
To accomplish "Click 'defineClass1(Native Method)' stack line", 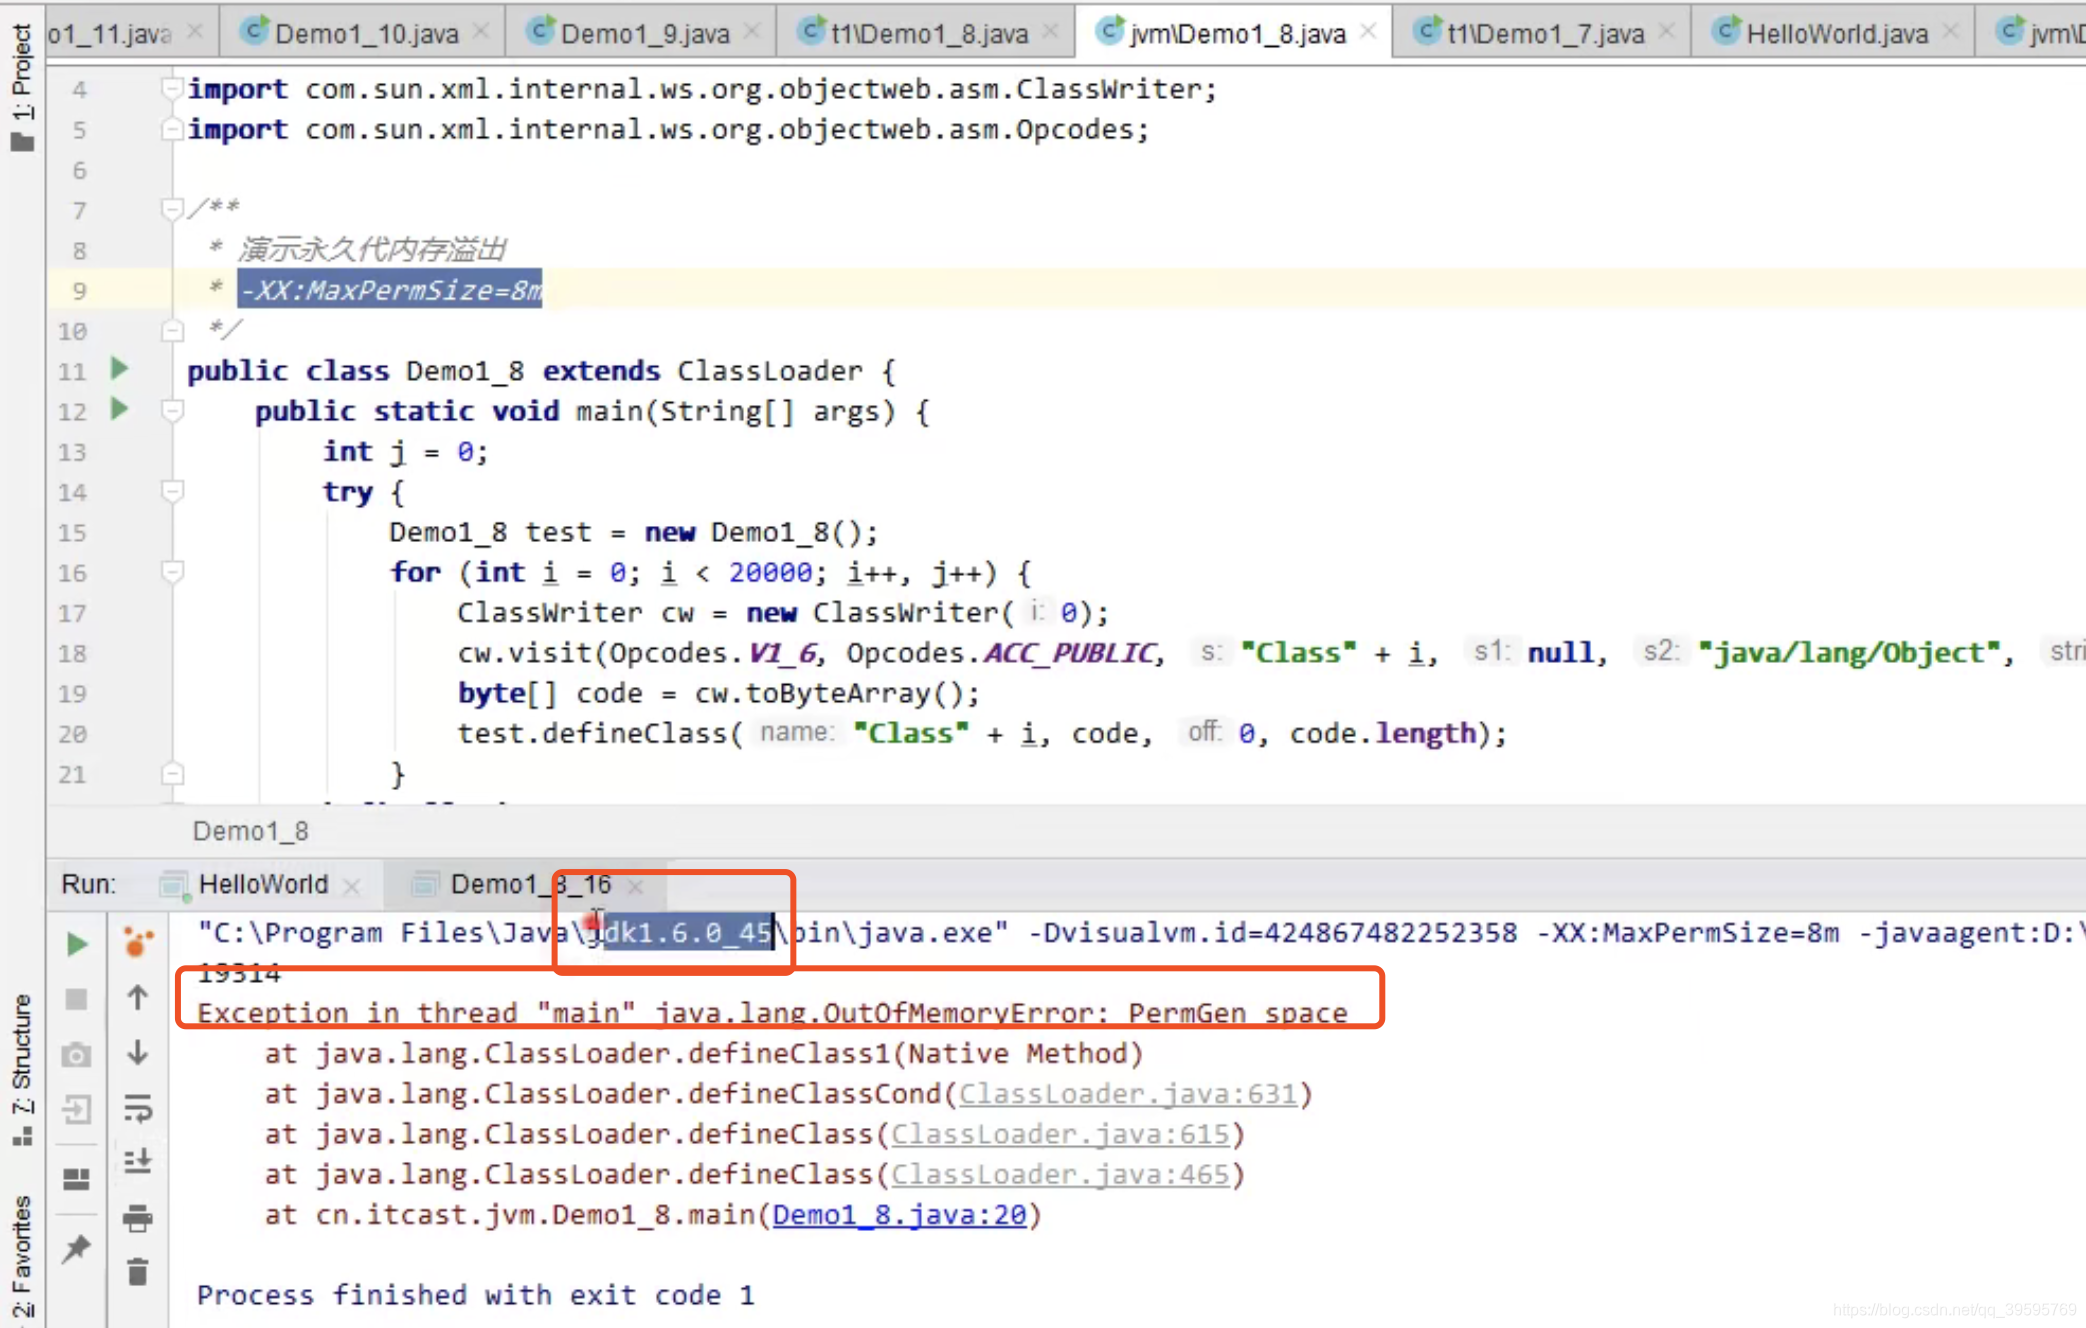I will pyautogui.click(x=703, y=1053).
